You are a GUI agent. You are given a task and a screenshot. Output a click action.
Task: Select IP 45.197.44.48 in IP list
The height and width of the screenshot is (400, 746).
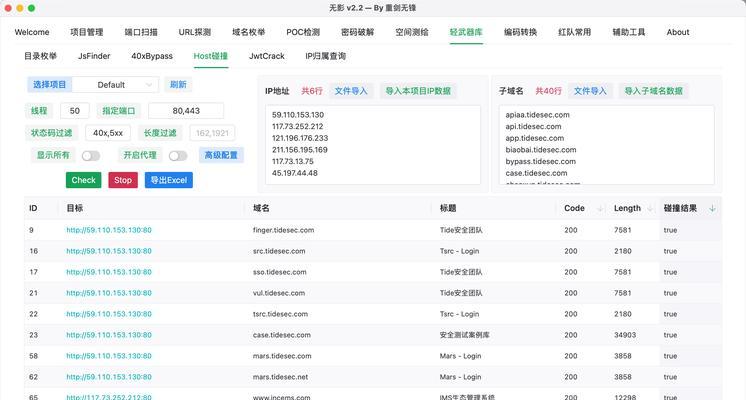click(x=294, y=173)
